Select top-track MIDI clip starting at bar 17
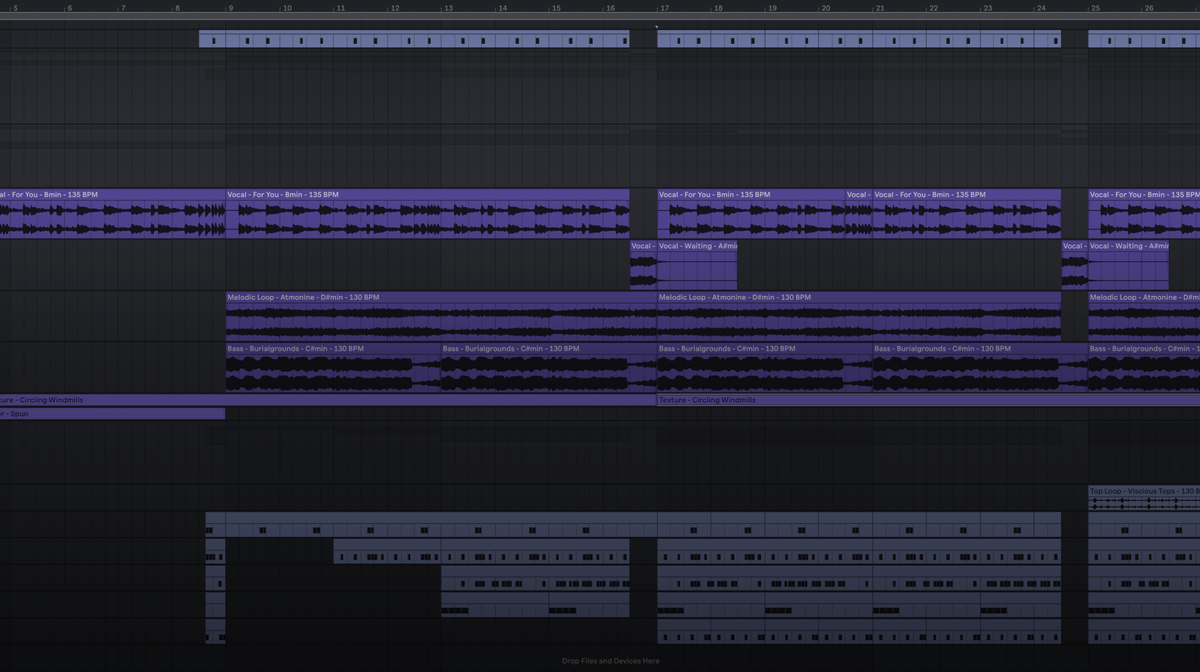1200x672 pixels. coord(859,39)
